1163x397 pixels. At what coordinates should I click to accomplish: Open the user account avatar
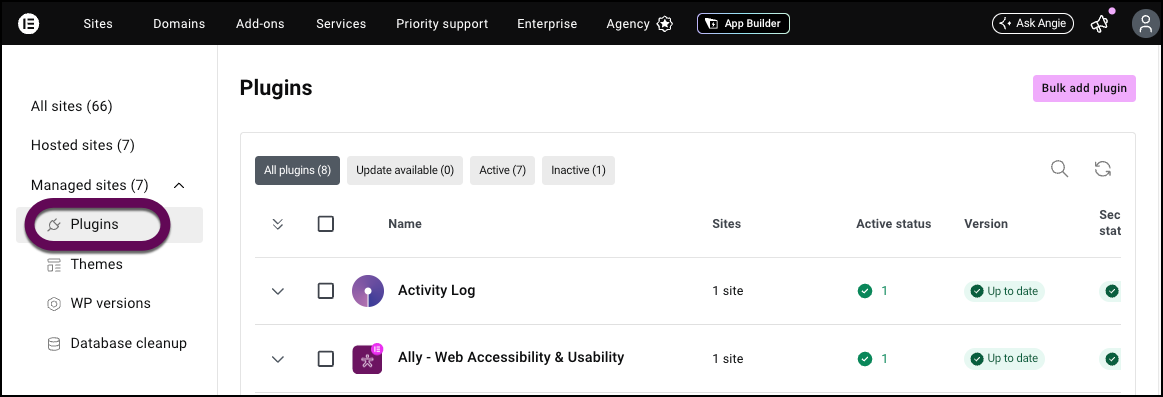(1145, 24)
